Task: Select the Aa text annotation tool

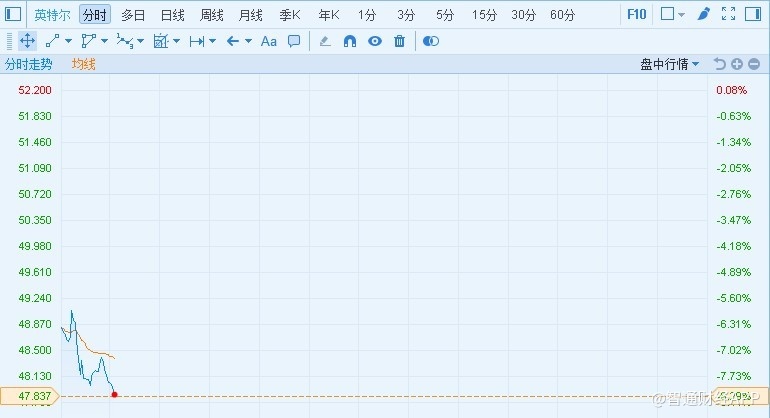Action: point(269,41)
